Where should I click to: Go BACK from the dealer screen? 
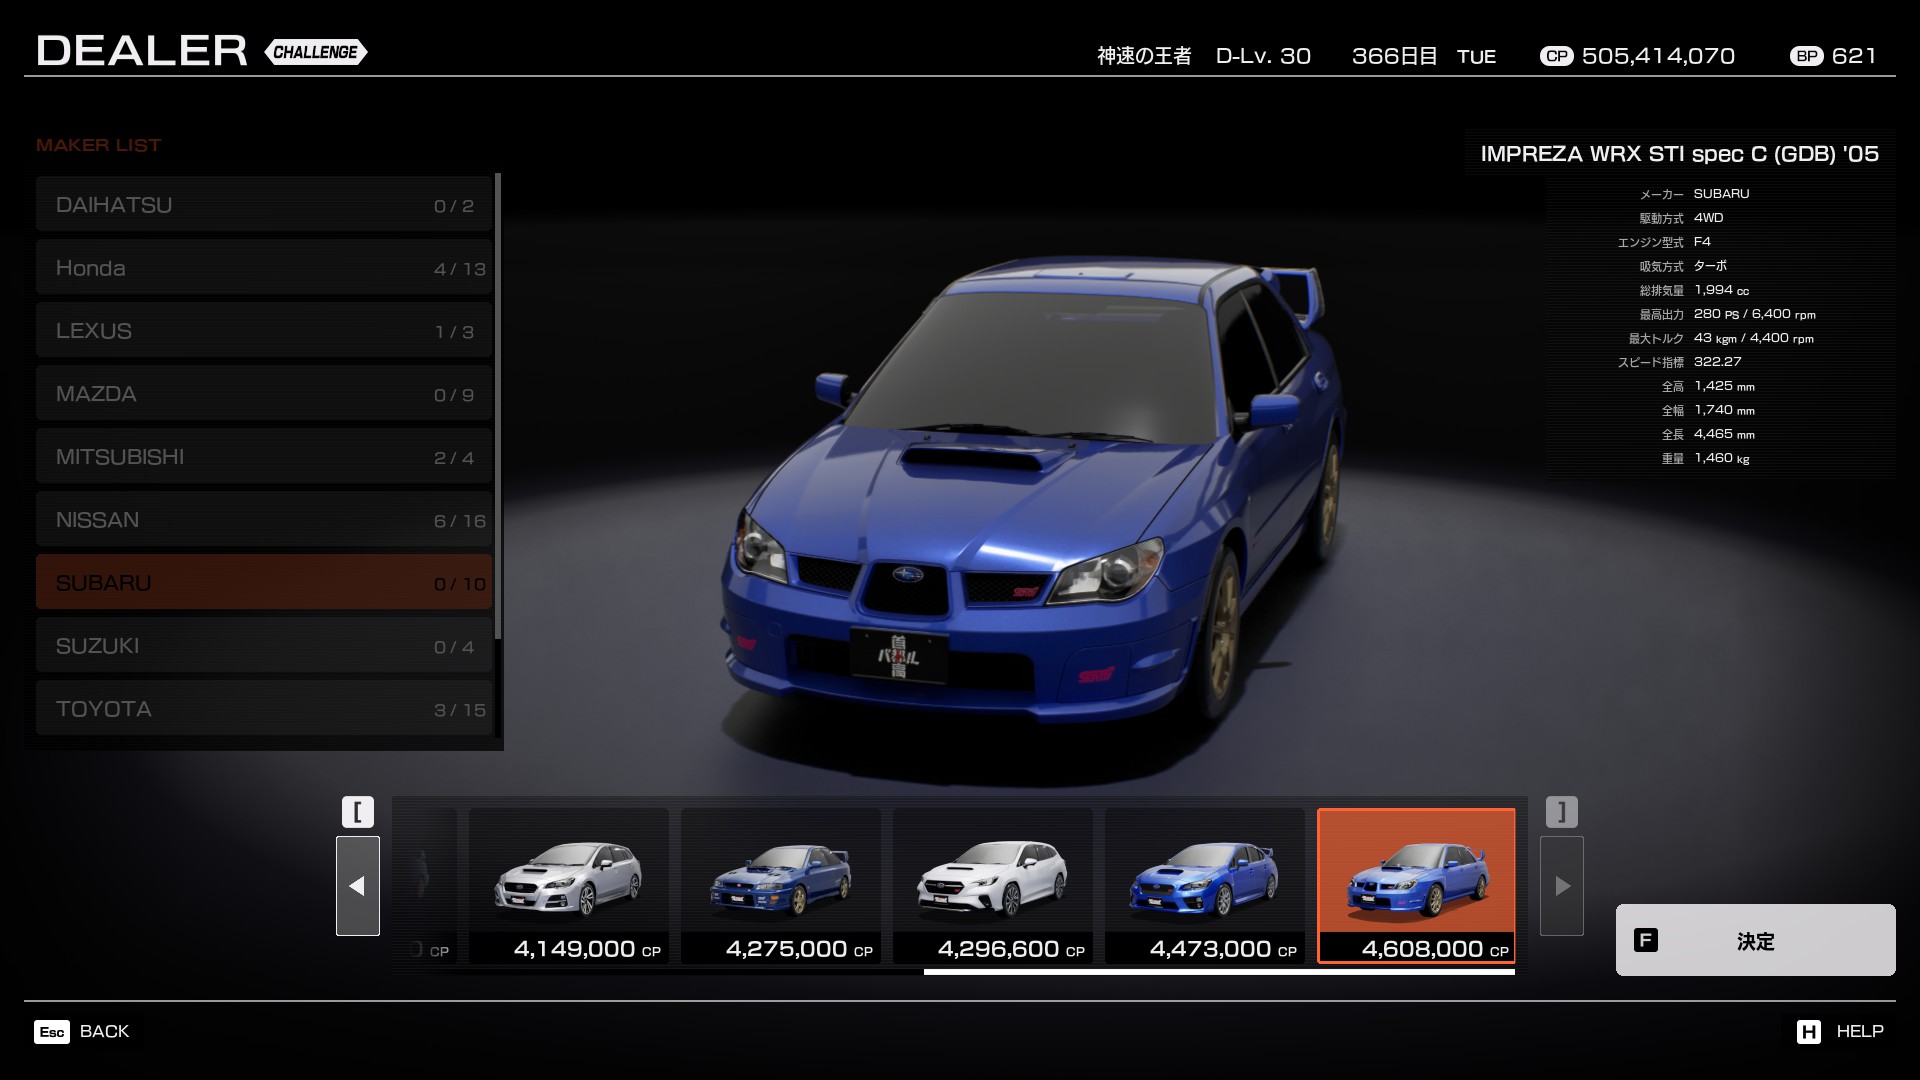coord(104,1032)
